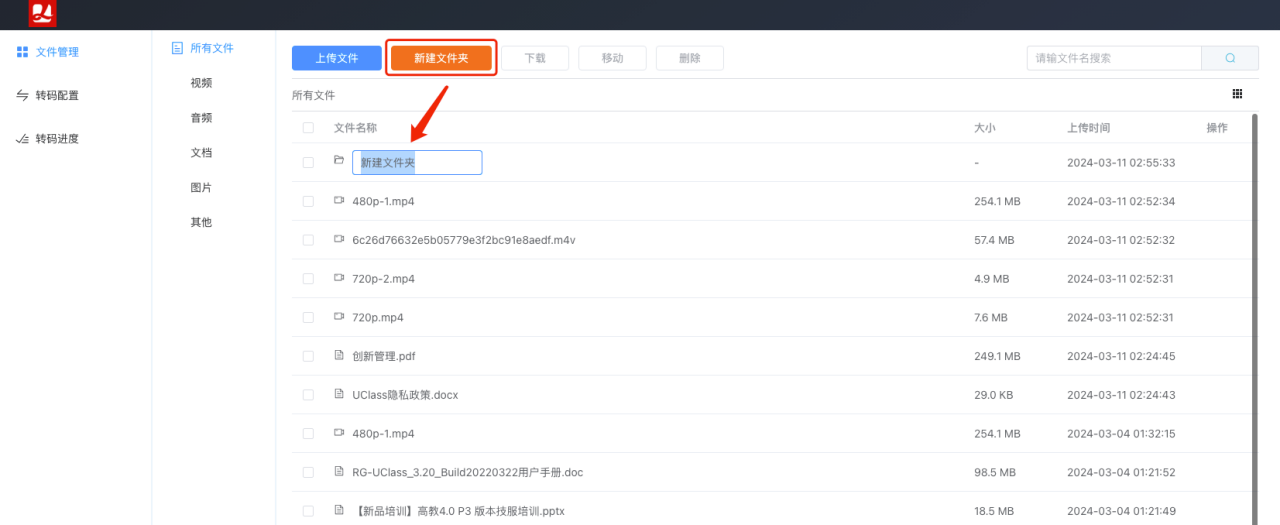Click document icon beside 创新管理.pdf

pos(339,355)
